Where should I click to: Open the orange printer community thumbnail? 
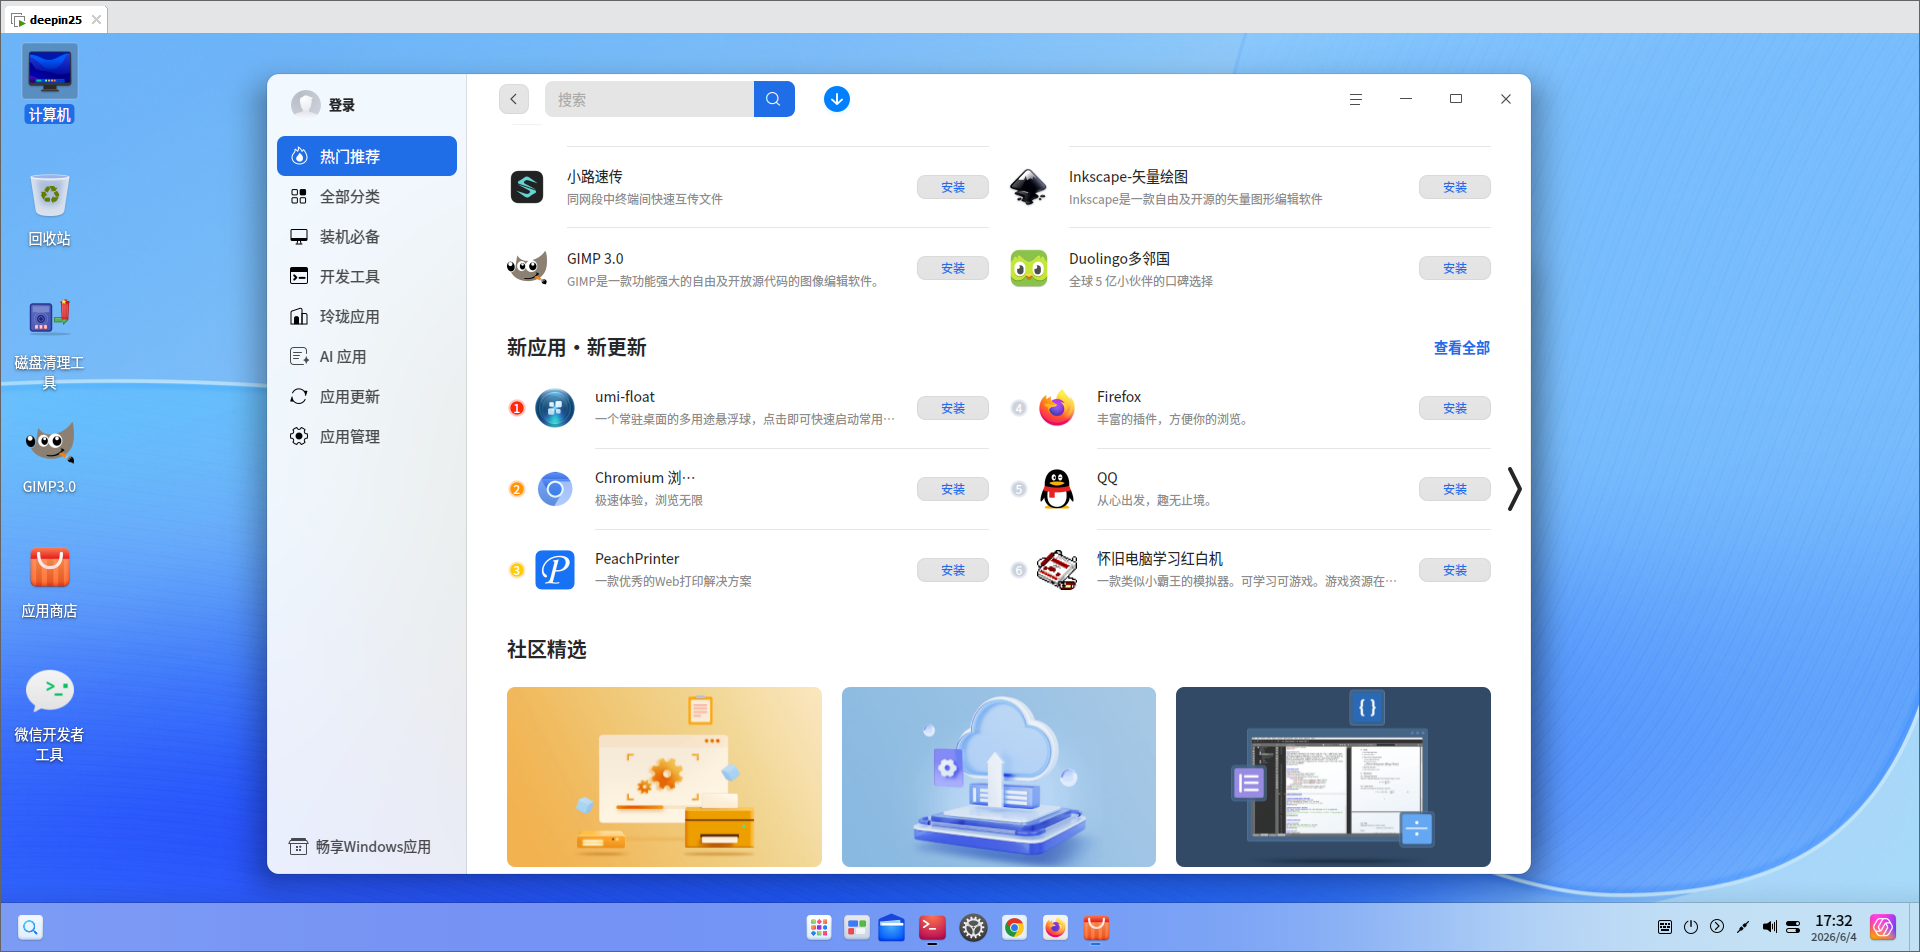tap(664, 777)
